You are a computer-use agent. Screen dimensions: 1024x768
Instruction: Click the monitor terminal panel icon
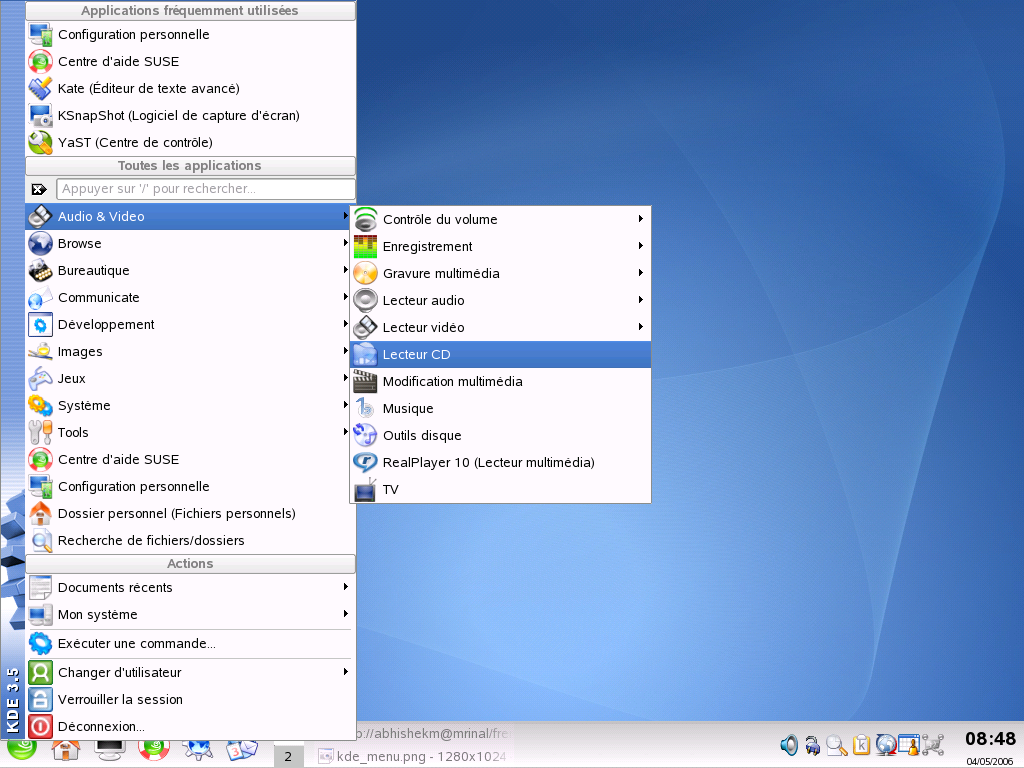tap(110, 750)
